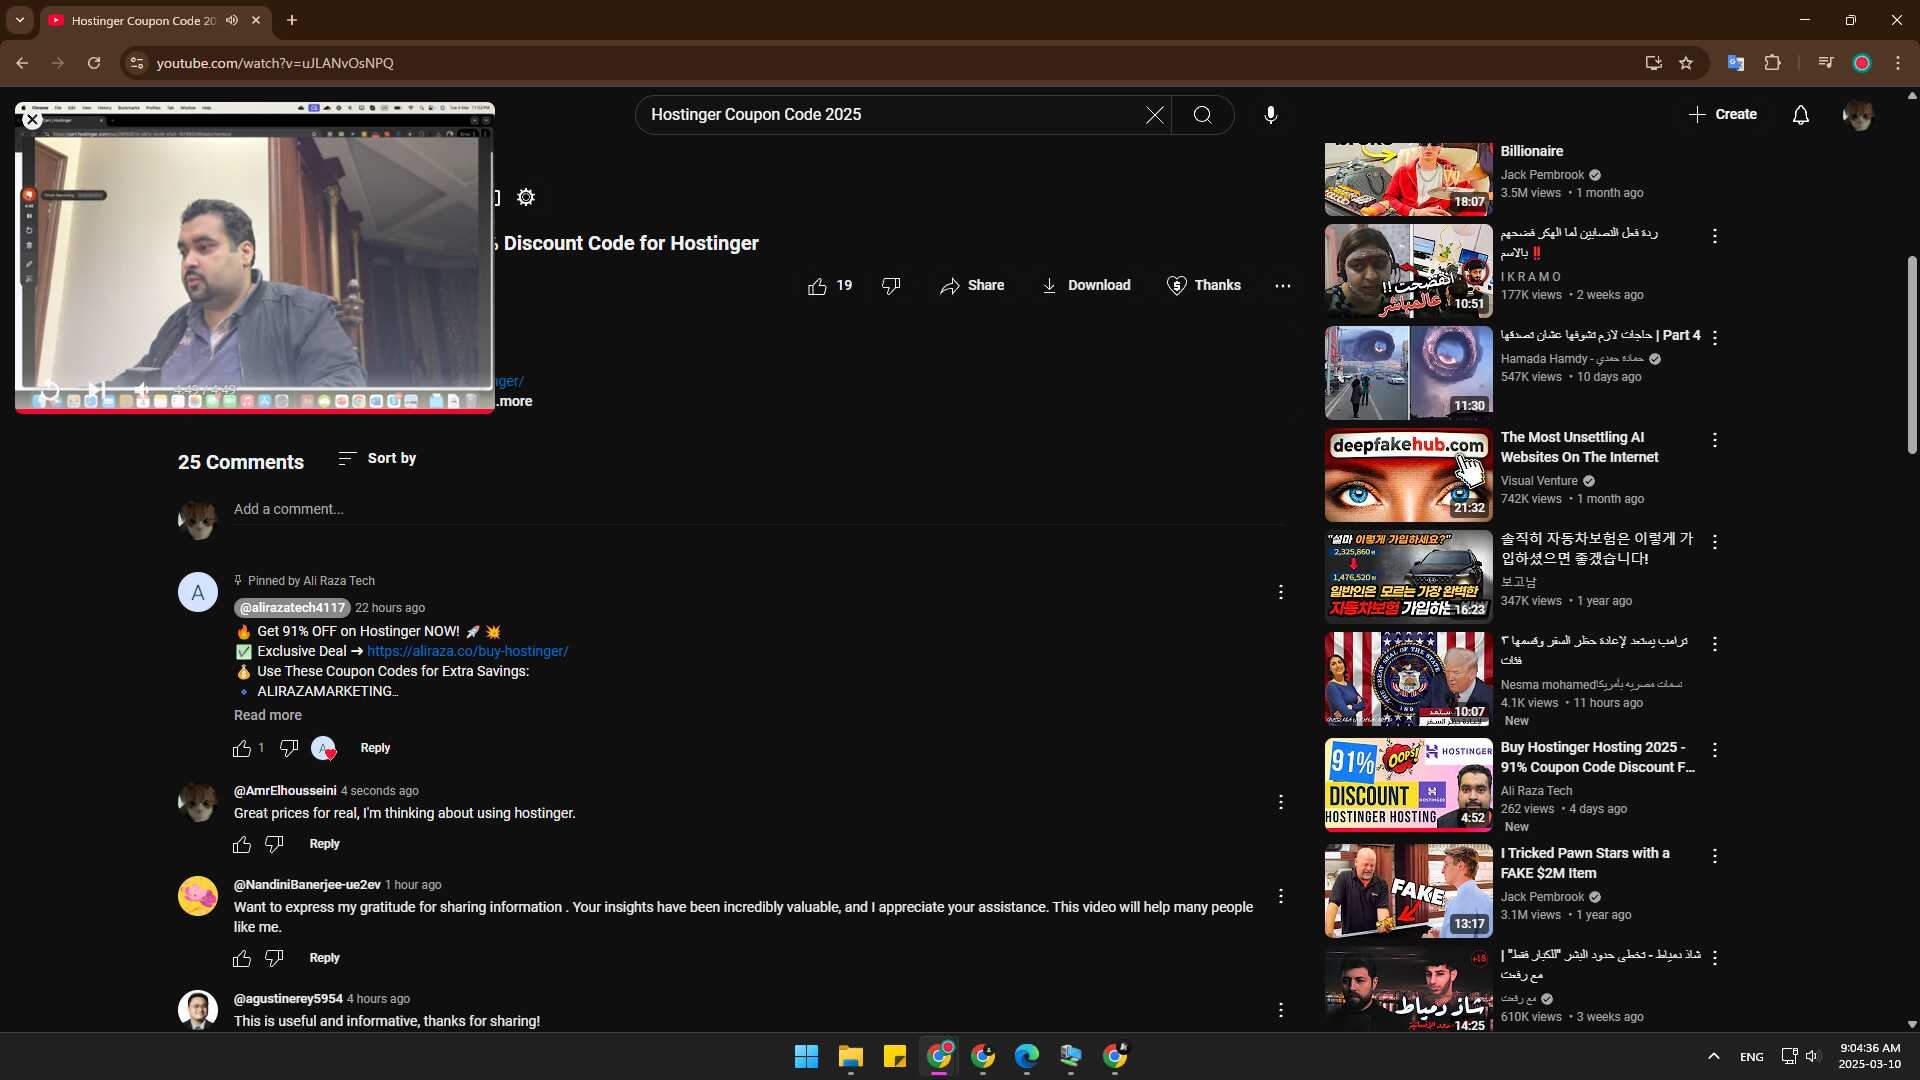The width and height of the screenshot is (1920, 1080).
Task: Open the aliraza.co buy-hostinger link
Action: pyautogui.click(x=467, y=651)
